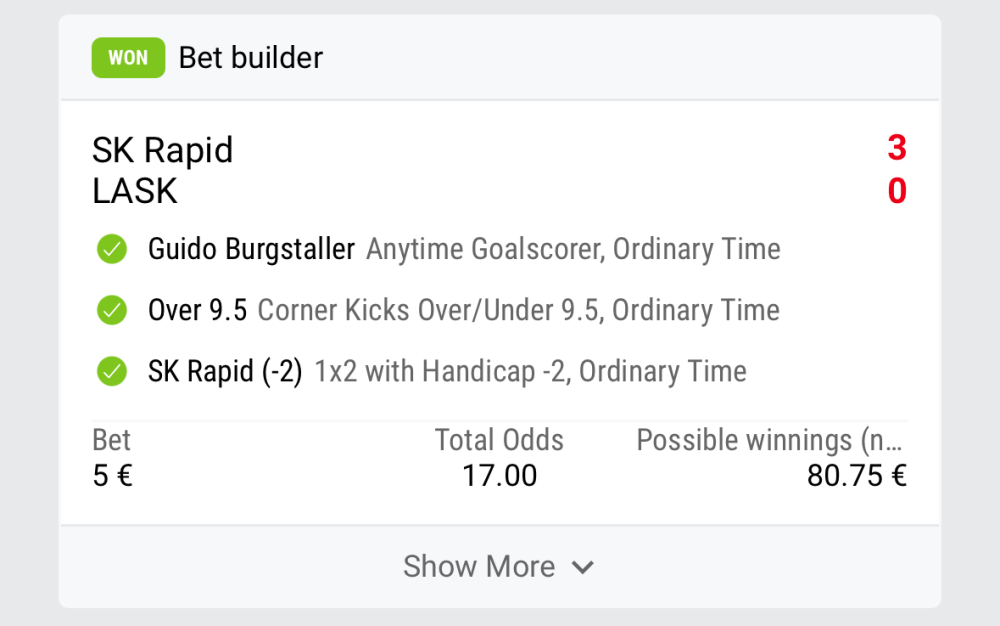
Task: Click the possible winnings 80.75 € amount
Action: (x=856, y=476)
